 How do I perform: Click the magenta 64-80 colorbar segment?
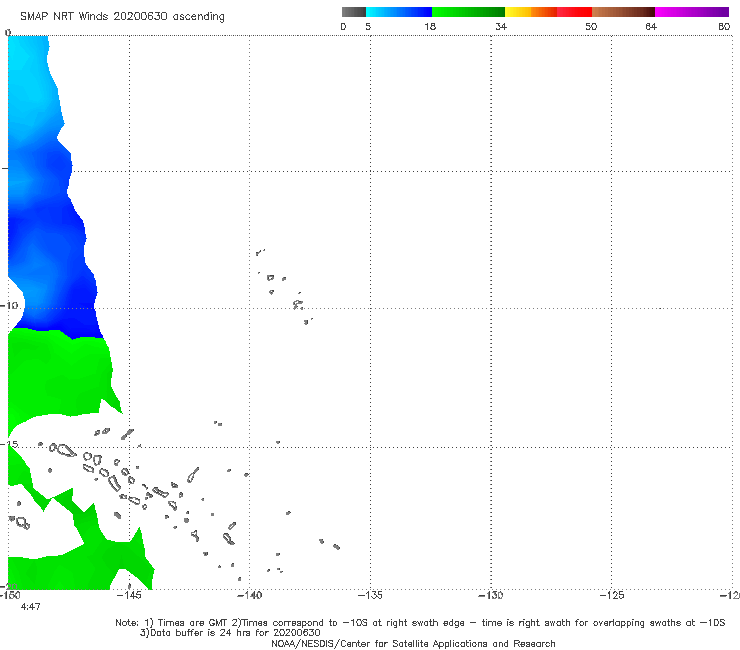pyautogui.click(x=692, y=12)
